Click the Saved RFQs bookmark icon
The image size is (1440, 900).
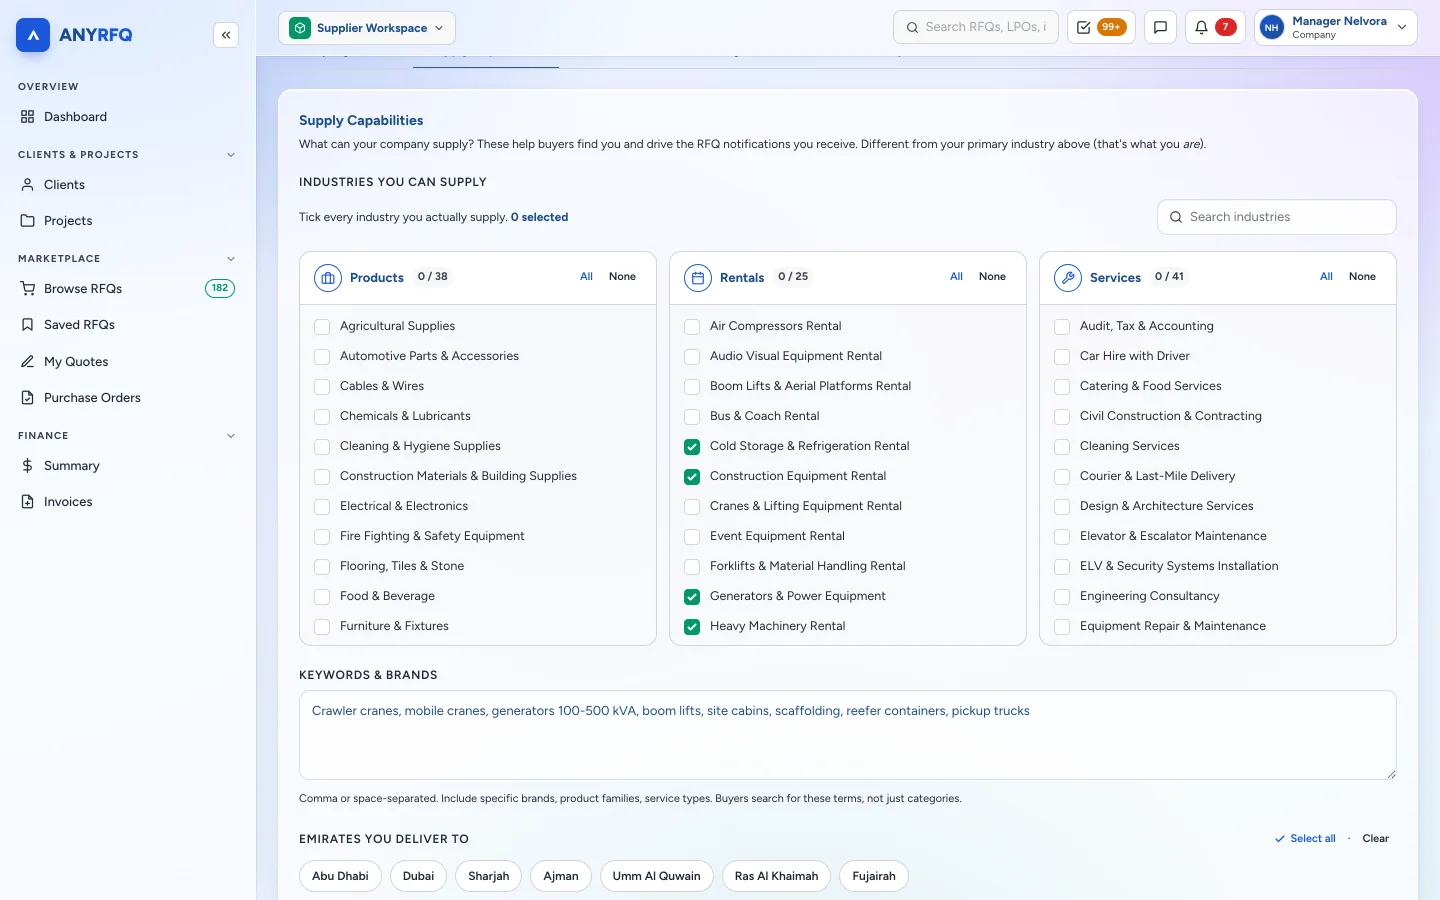[28, 325]
